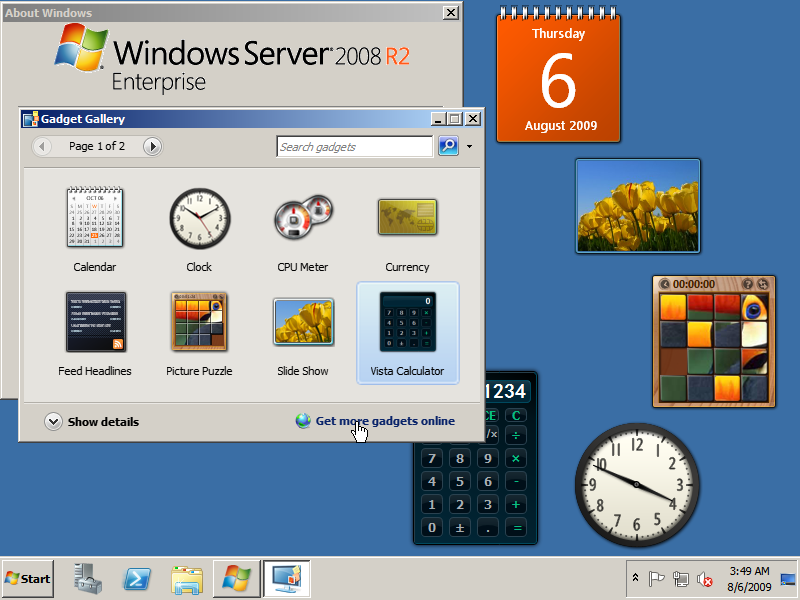The width and height of the screenshot is (800, 600).
Task: Click calculator key 4
Action: (x=432, y=482)
